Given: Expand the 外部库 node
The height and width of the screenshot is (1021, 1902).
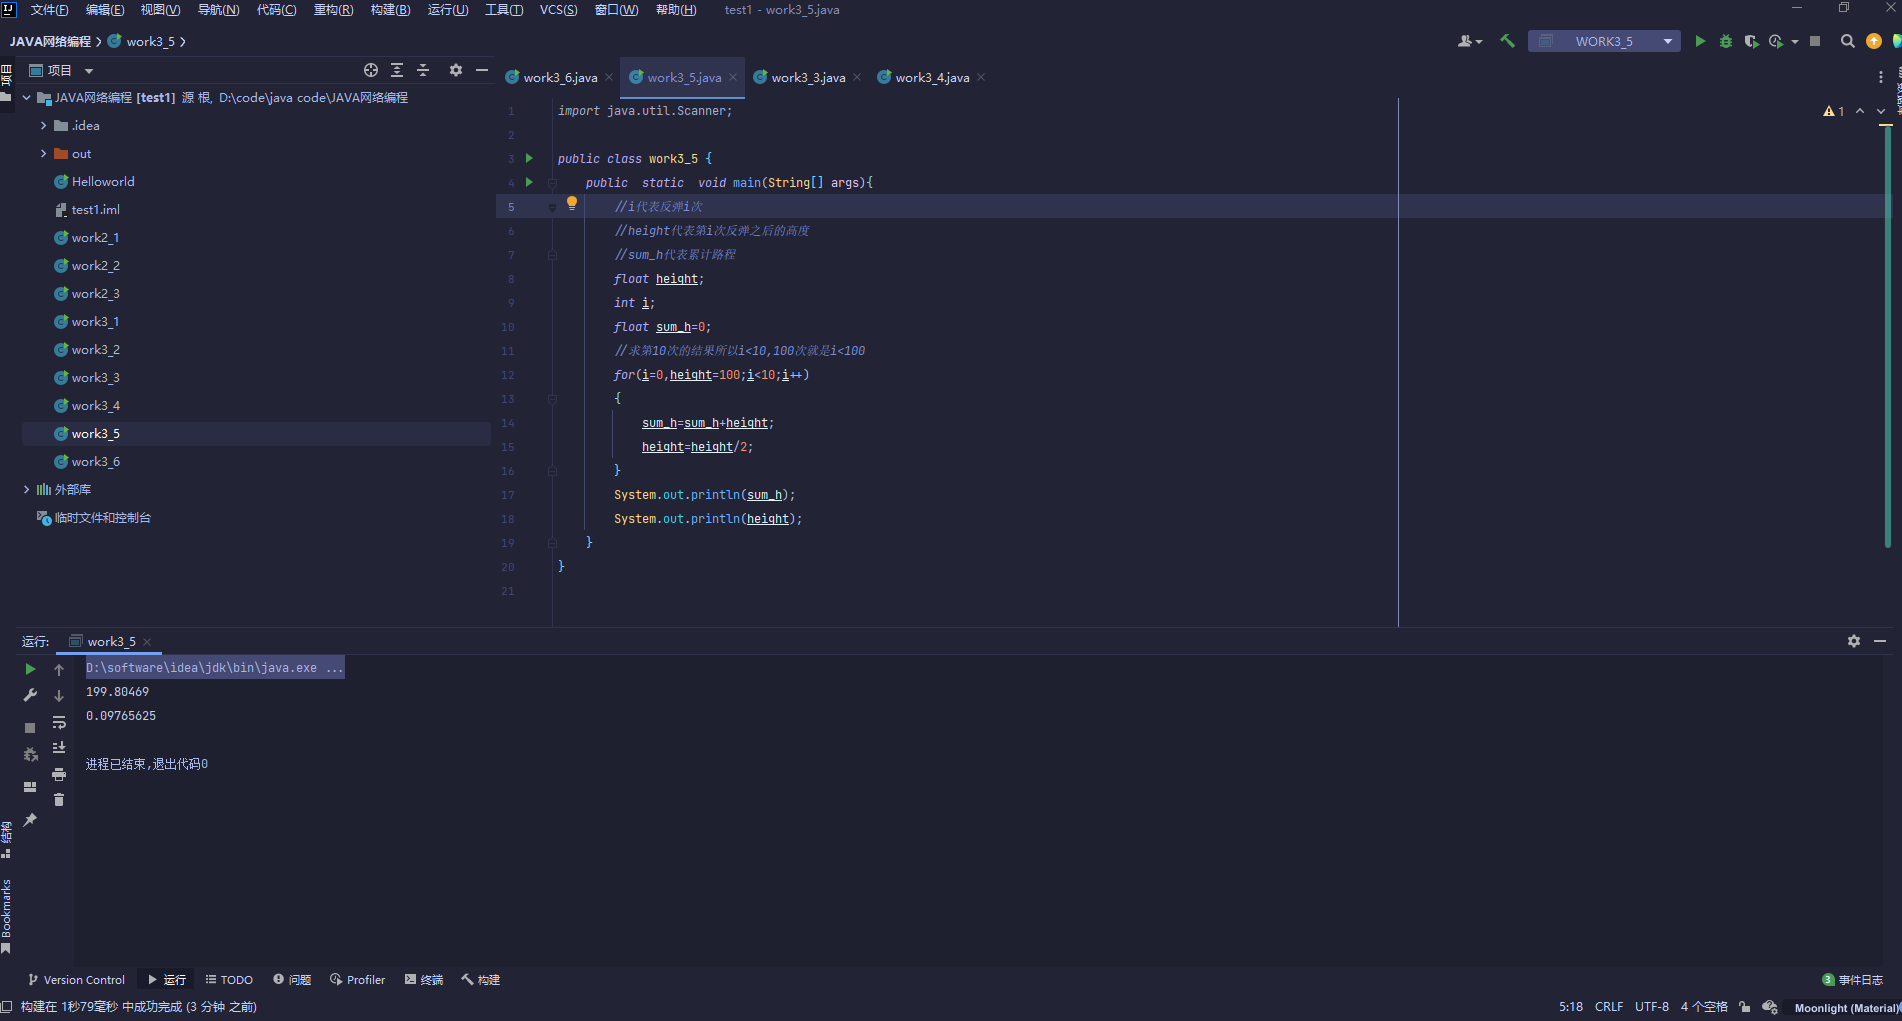Looking at the screenshot, I should click(27, 490).
